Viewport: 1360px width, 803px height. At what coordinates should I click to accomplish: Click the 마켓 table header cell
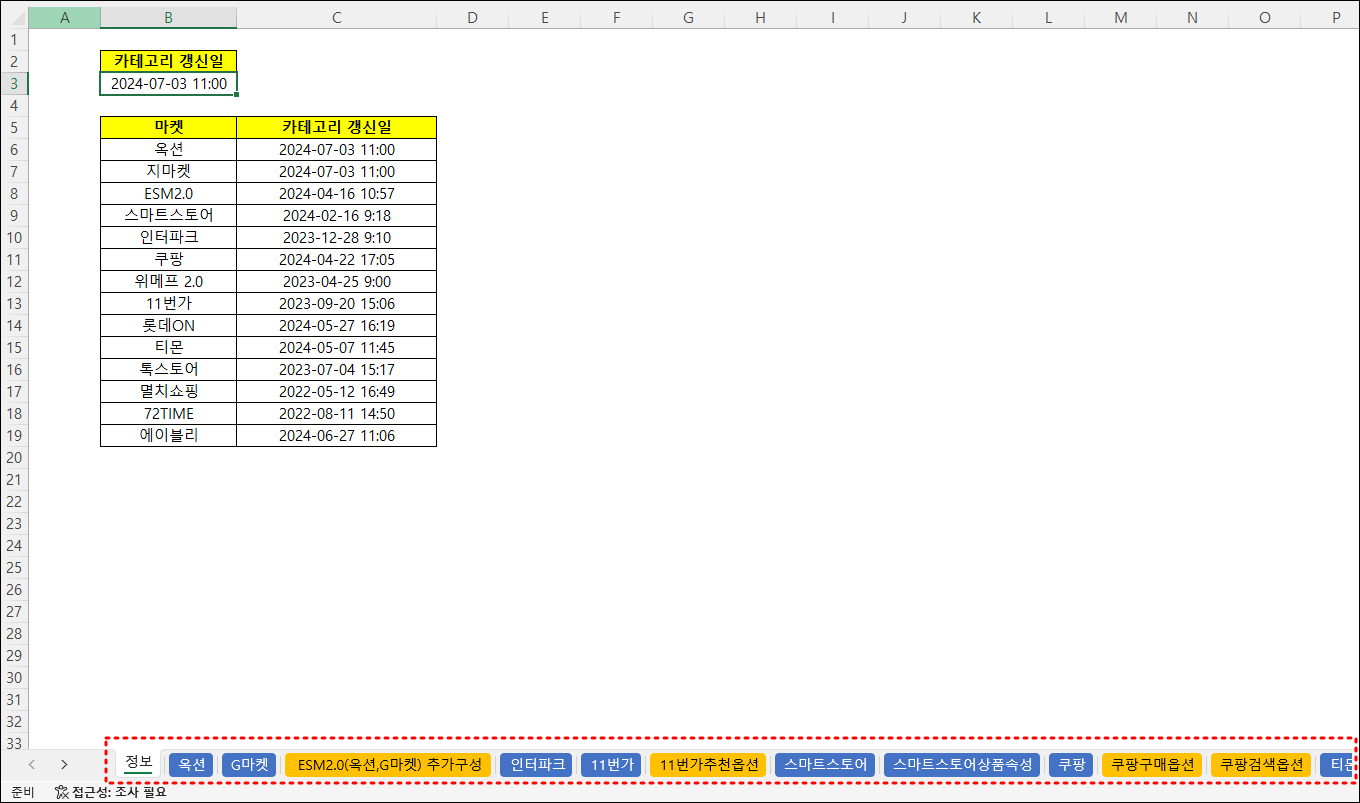pos(168,127)
